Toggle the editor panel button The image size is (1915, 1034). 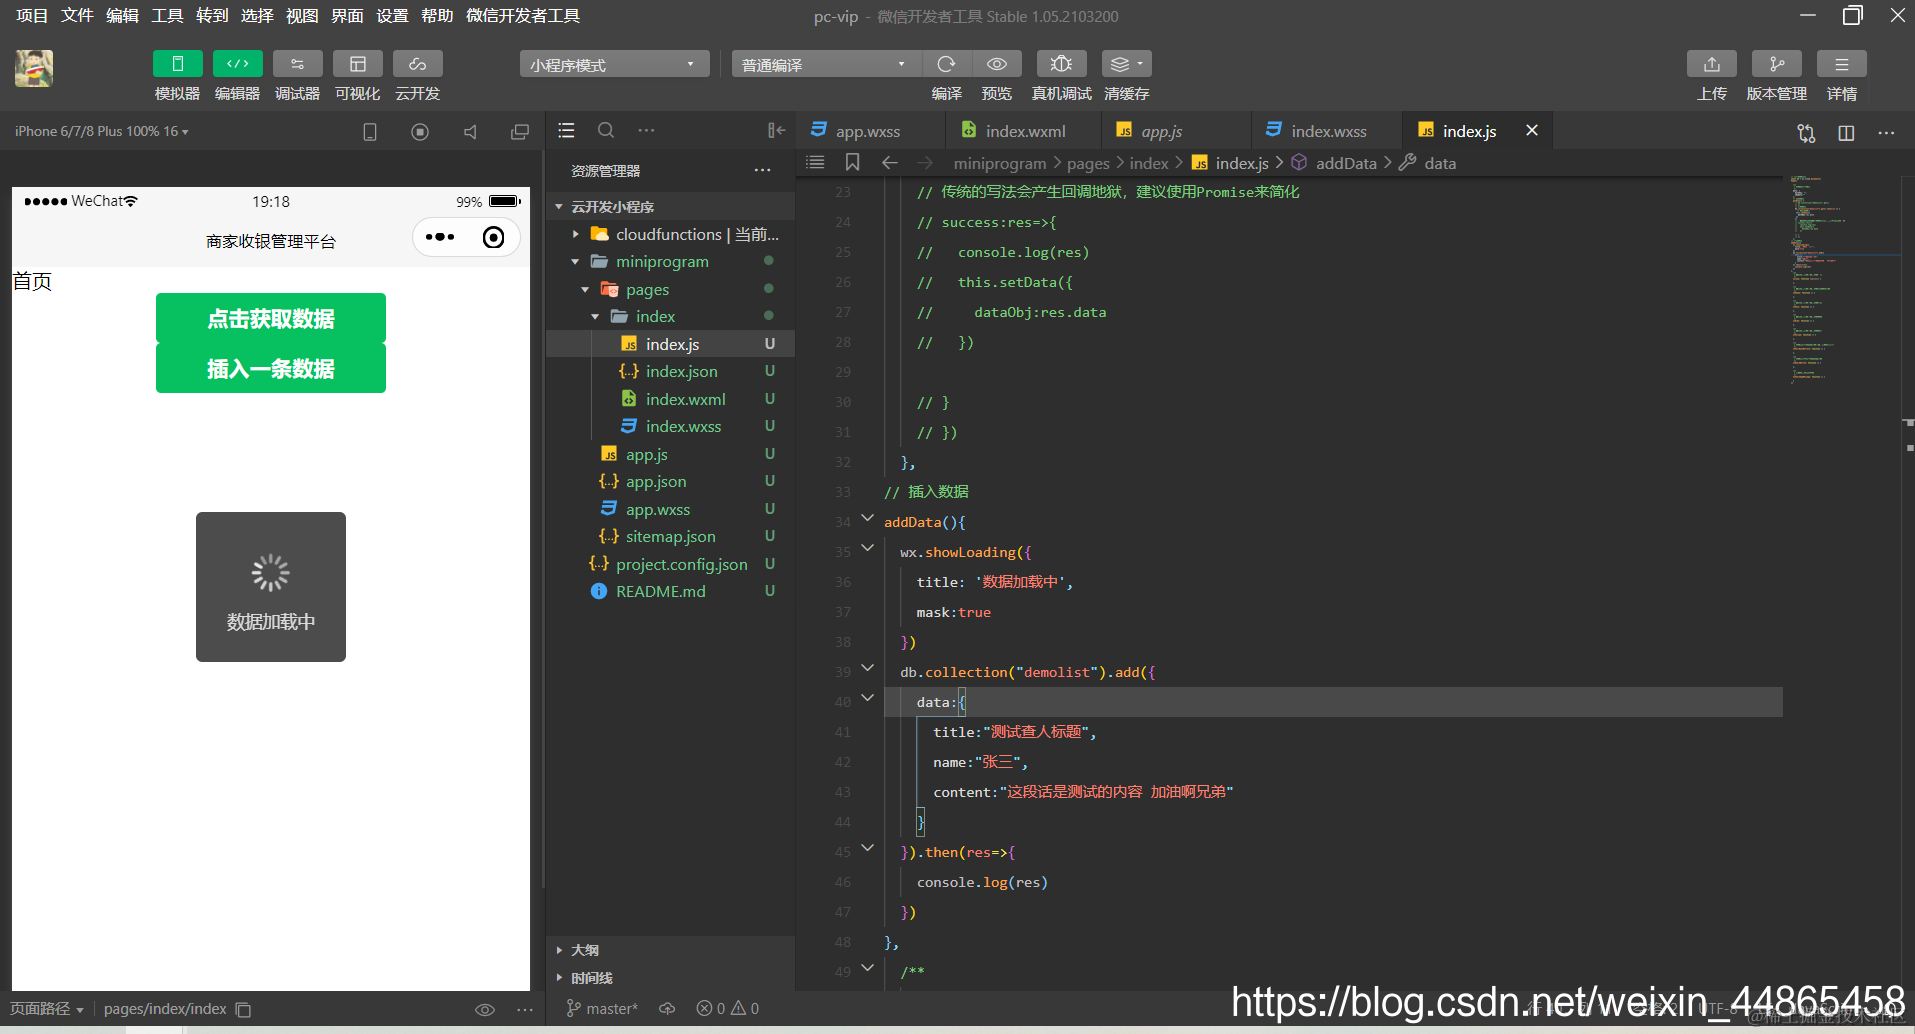[x=238, y=64]
